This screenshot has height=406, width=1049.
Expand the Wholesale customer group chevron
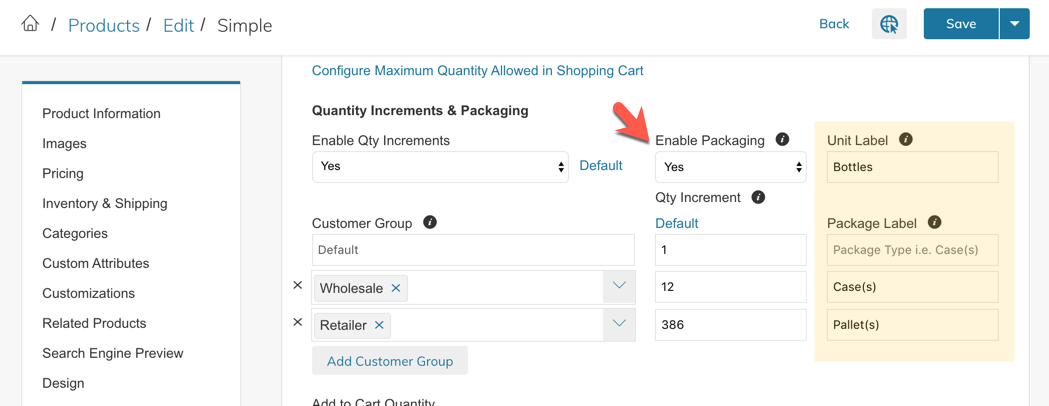[619, 287]
